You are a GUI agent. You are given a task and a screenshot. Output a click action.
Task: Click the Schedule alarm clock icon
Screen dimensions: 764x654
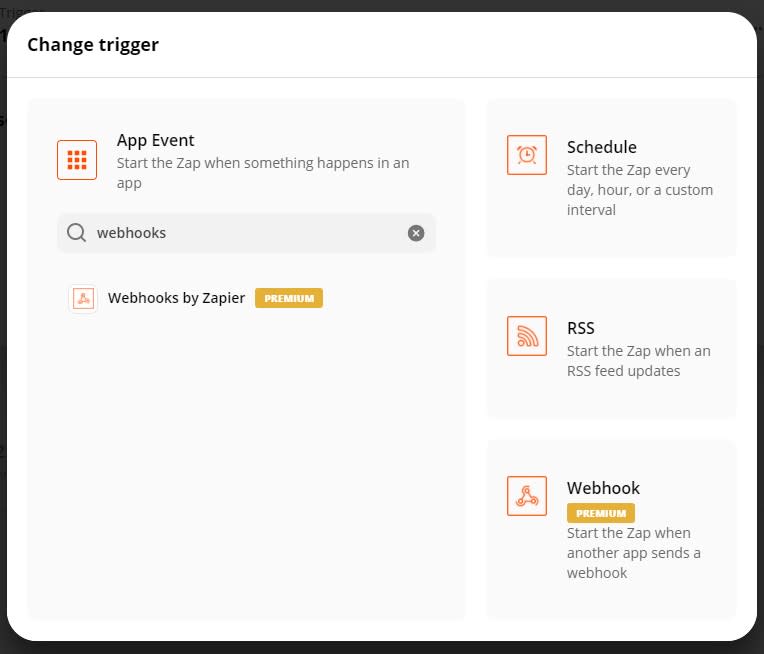(x=527, y=155)
